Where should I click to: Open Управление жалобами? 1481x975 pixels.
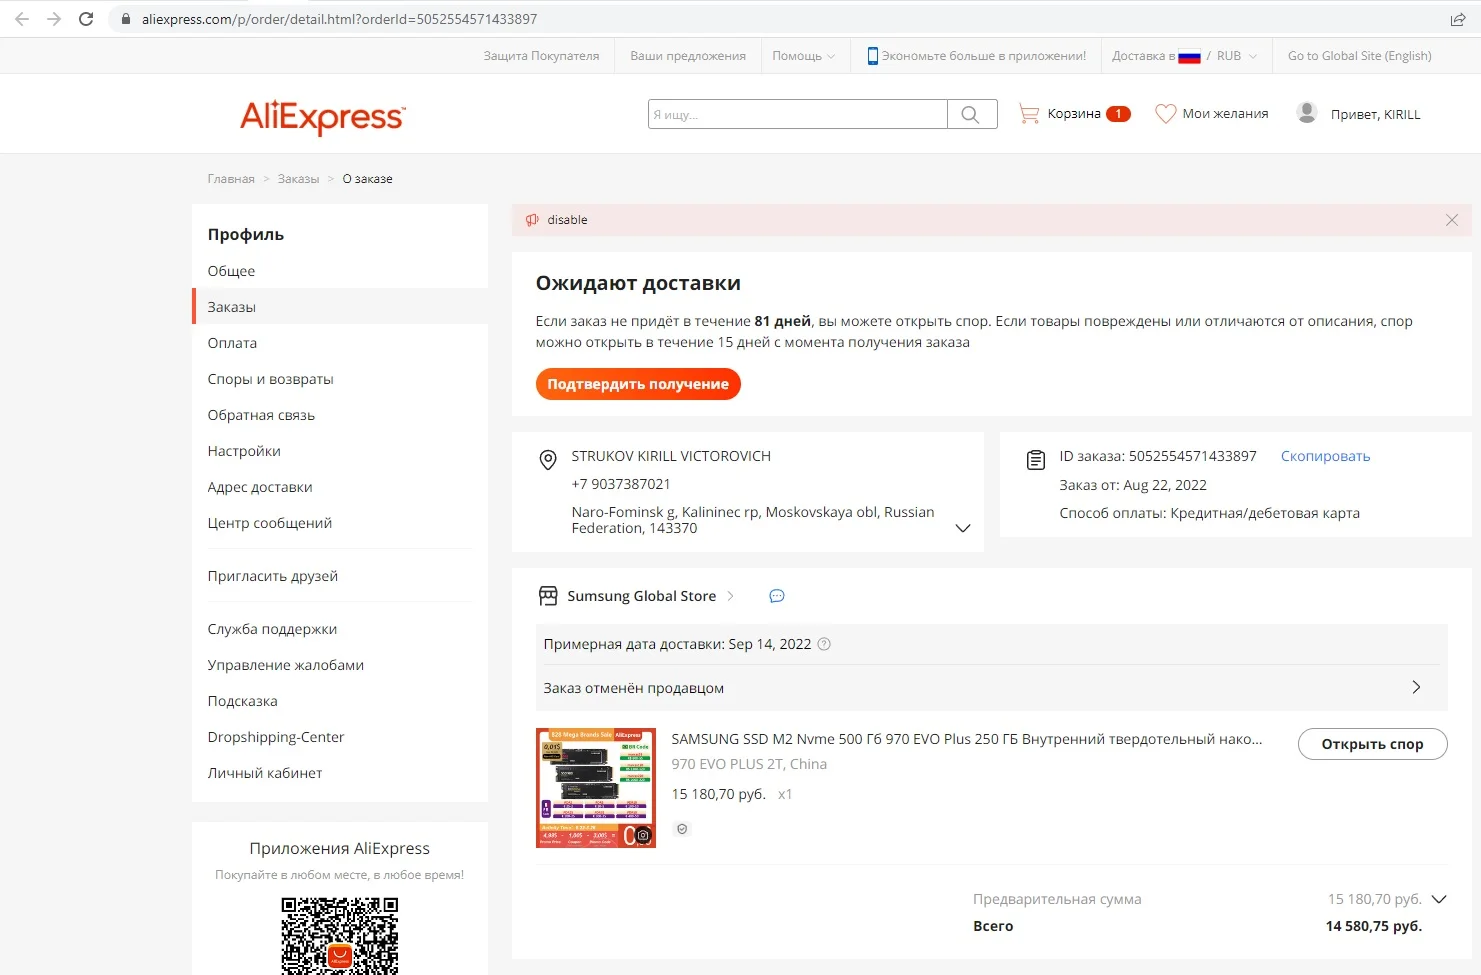click(285, 665)
